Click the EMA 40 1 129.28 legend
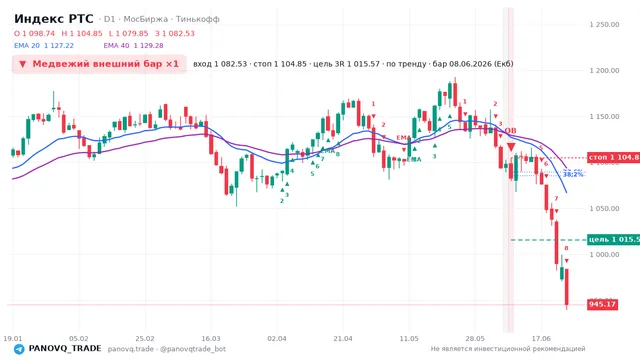 [x=133, y=46]
